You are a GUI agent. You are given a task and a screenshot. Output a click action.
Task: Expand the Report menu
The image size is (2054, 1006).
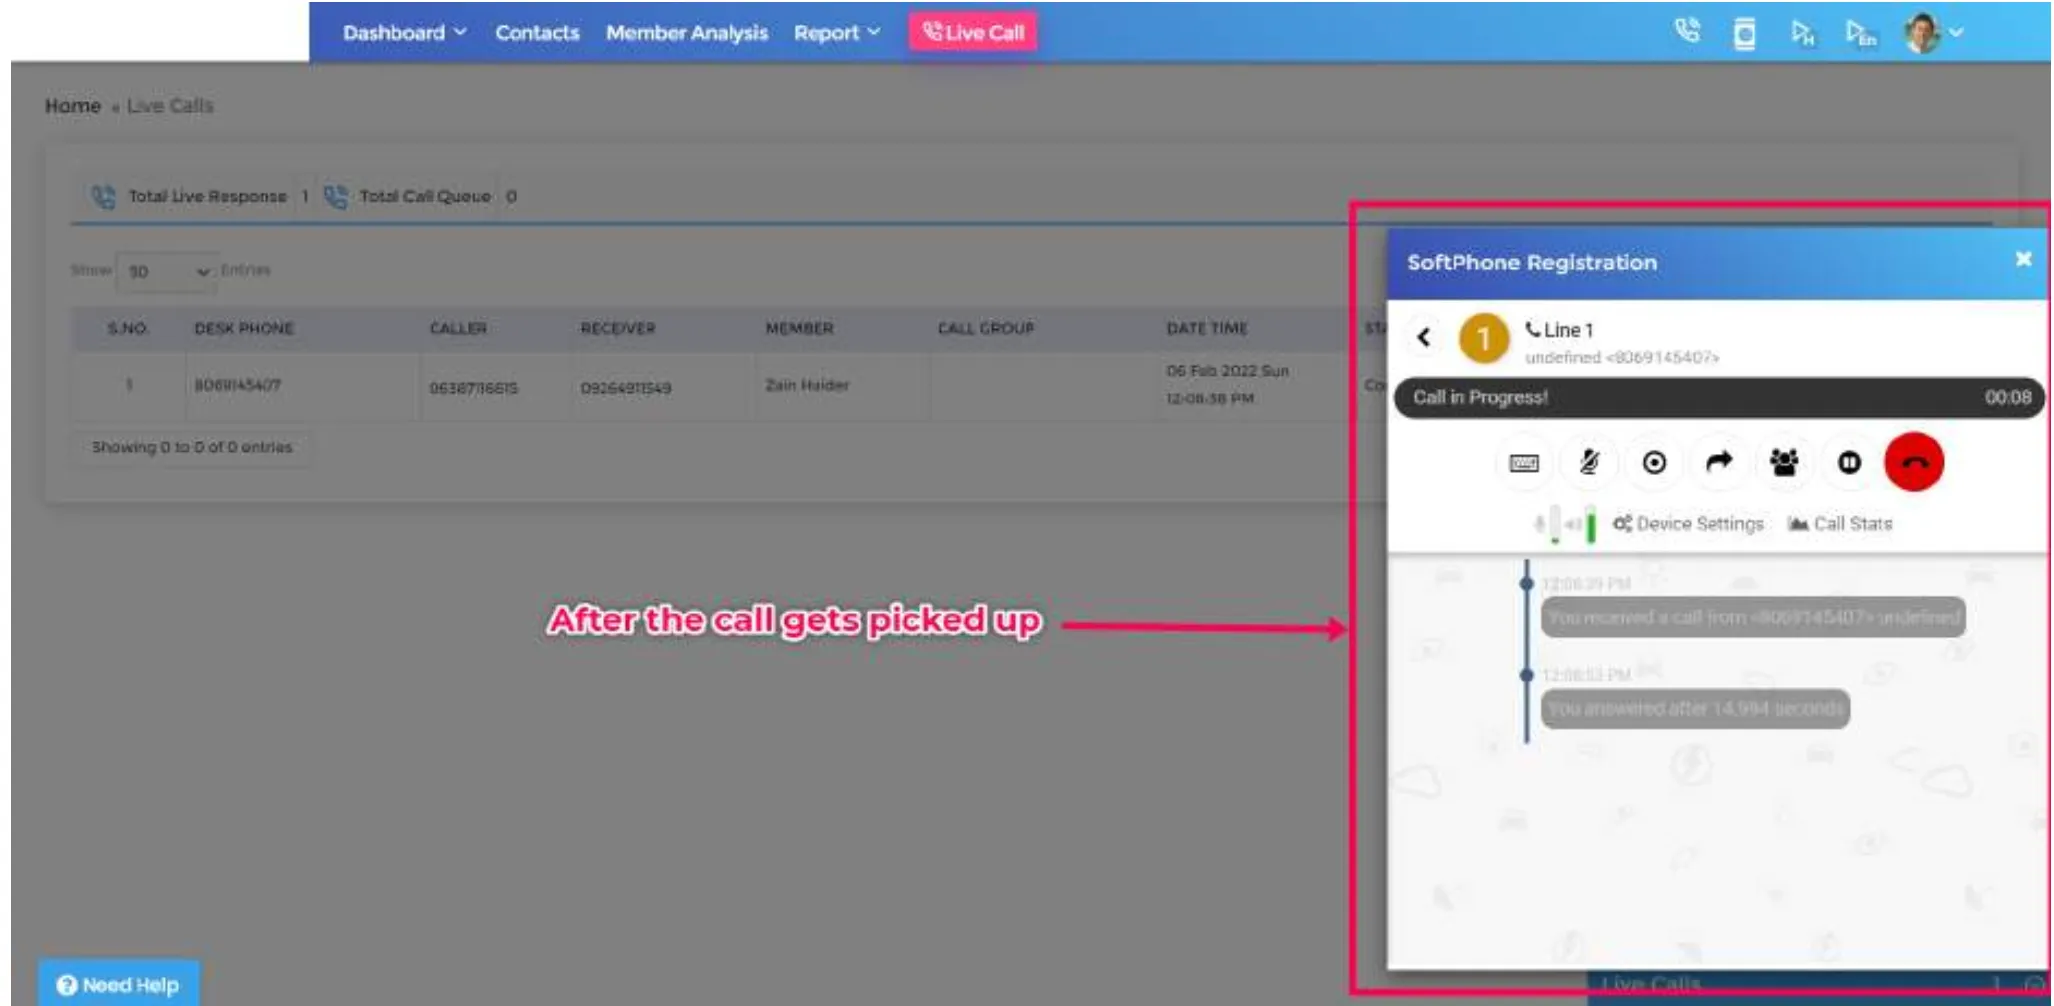click(x=837, y=33)
